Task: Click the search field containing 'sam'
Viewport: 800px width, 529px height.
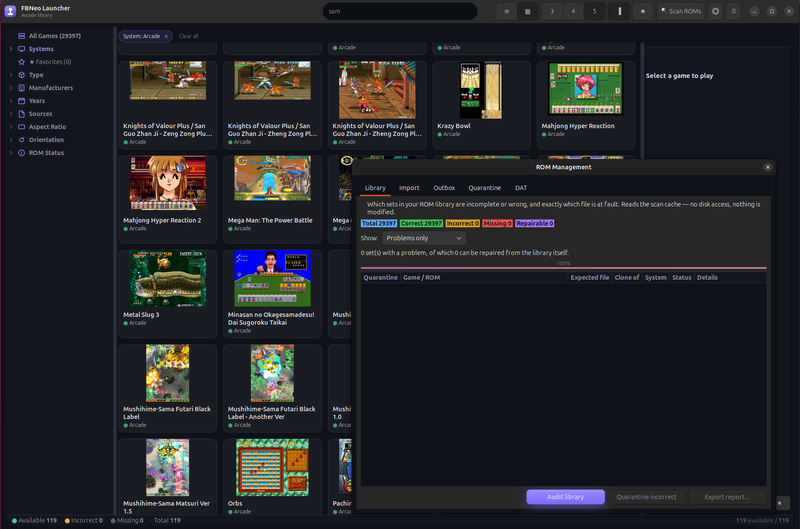Action: [x=400, y=11]
